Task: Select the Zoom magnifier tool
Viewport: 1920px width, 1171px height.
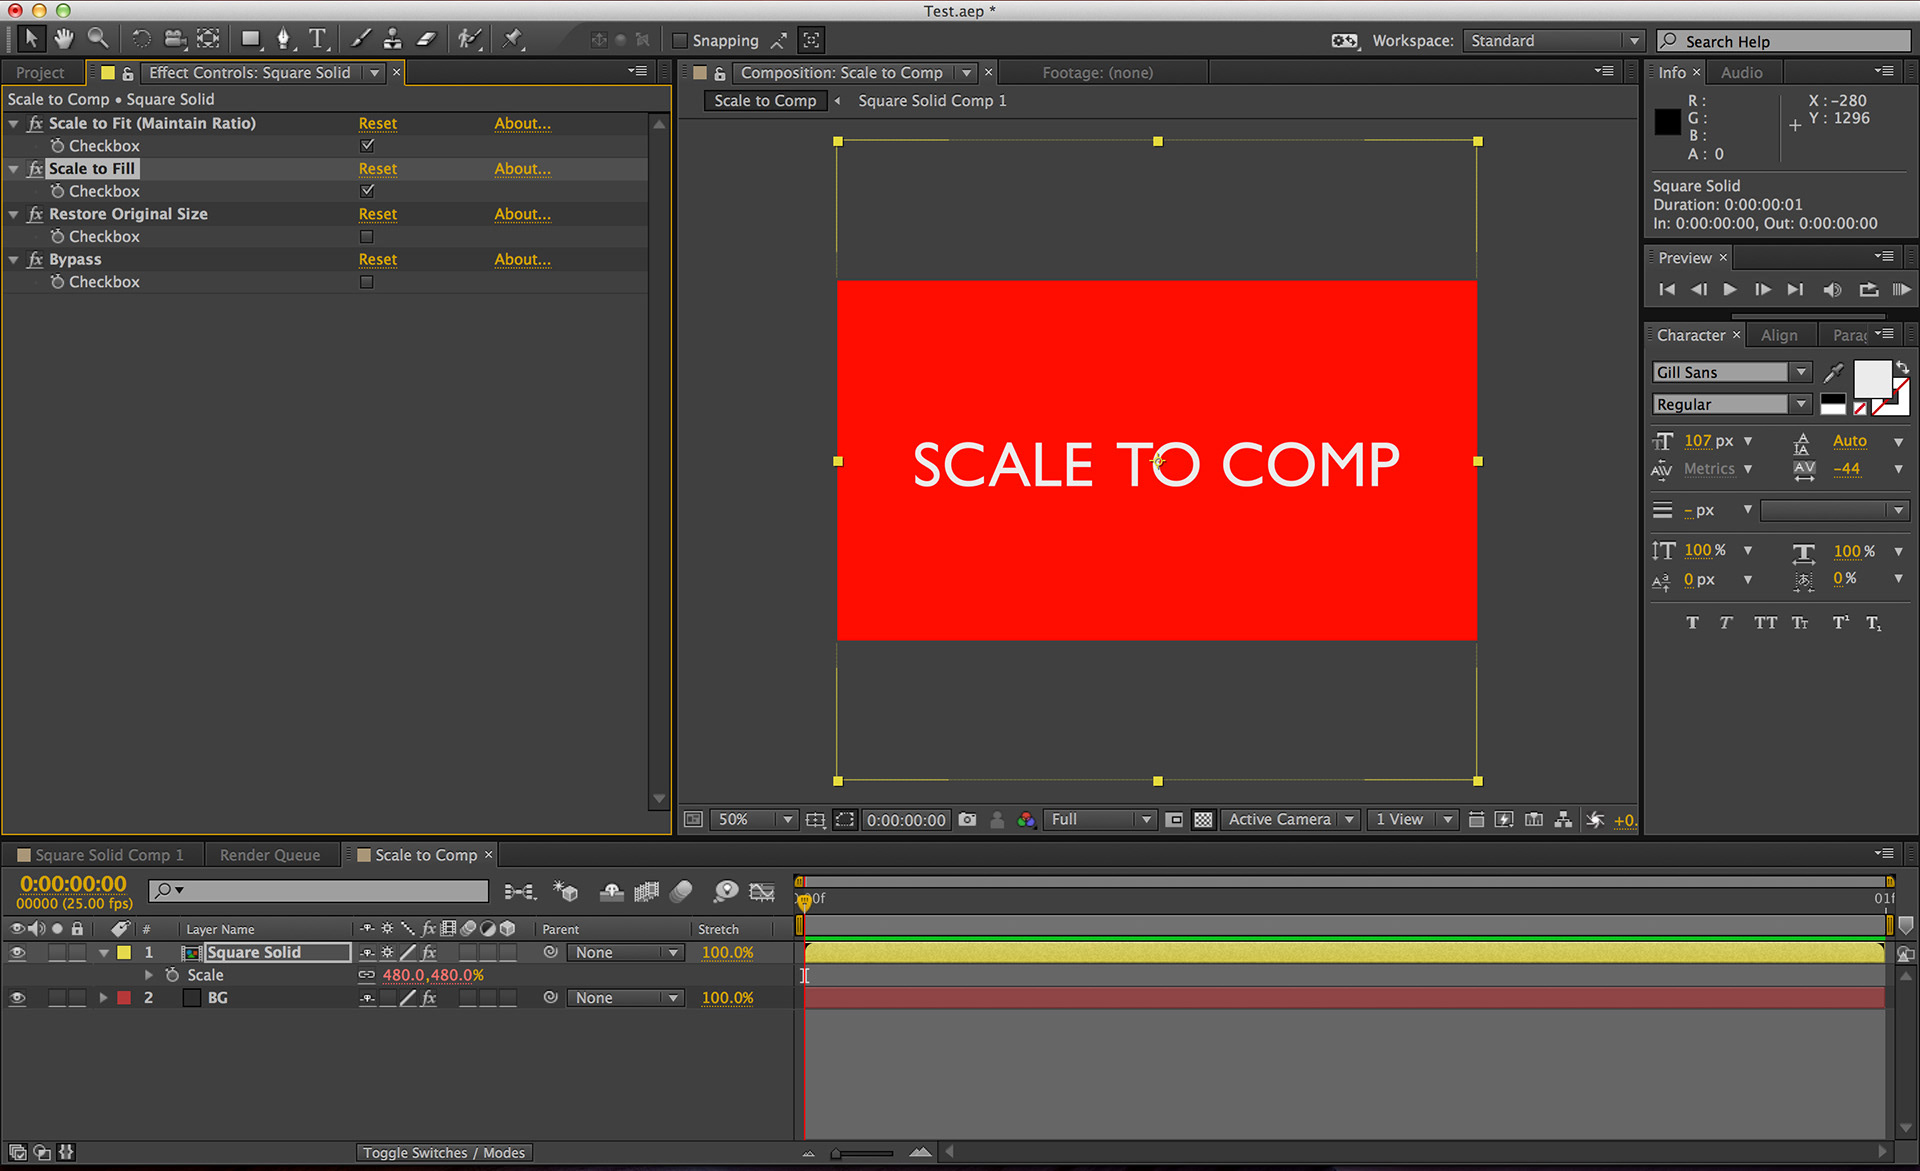Action: click(x=97, y=39)
